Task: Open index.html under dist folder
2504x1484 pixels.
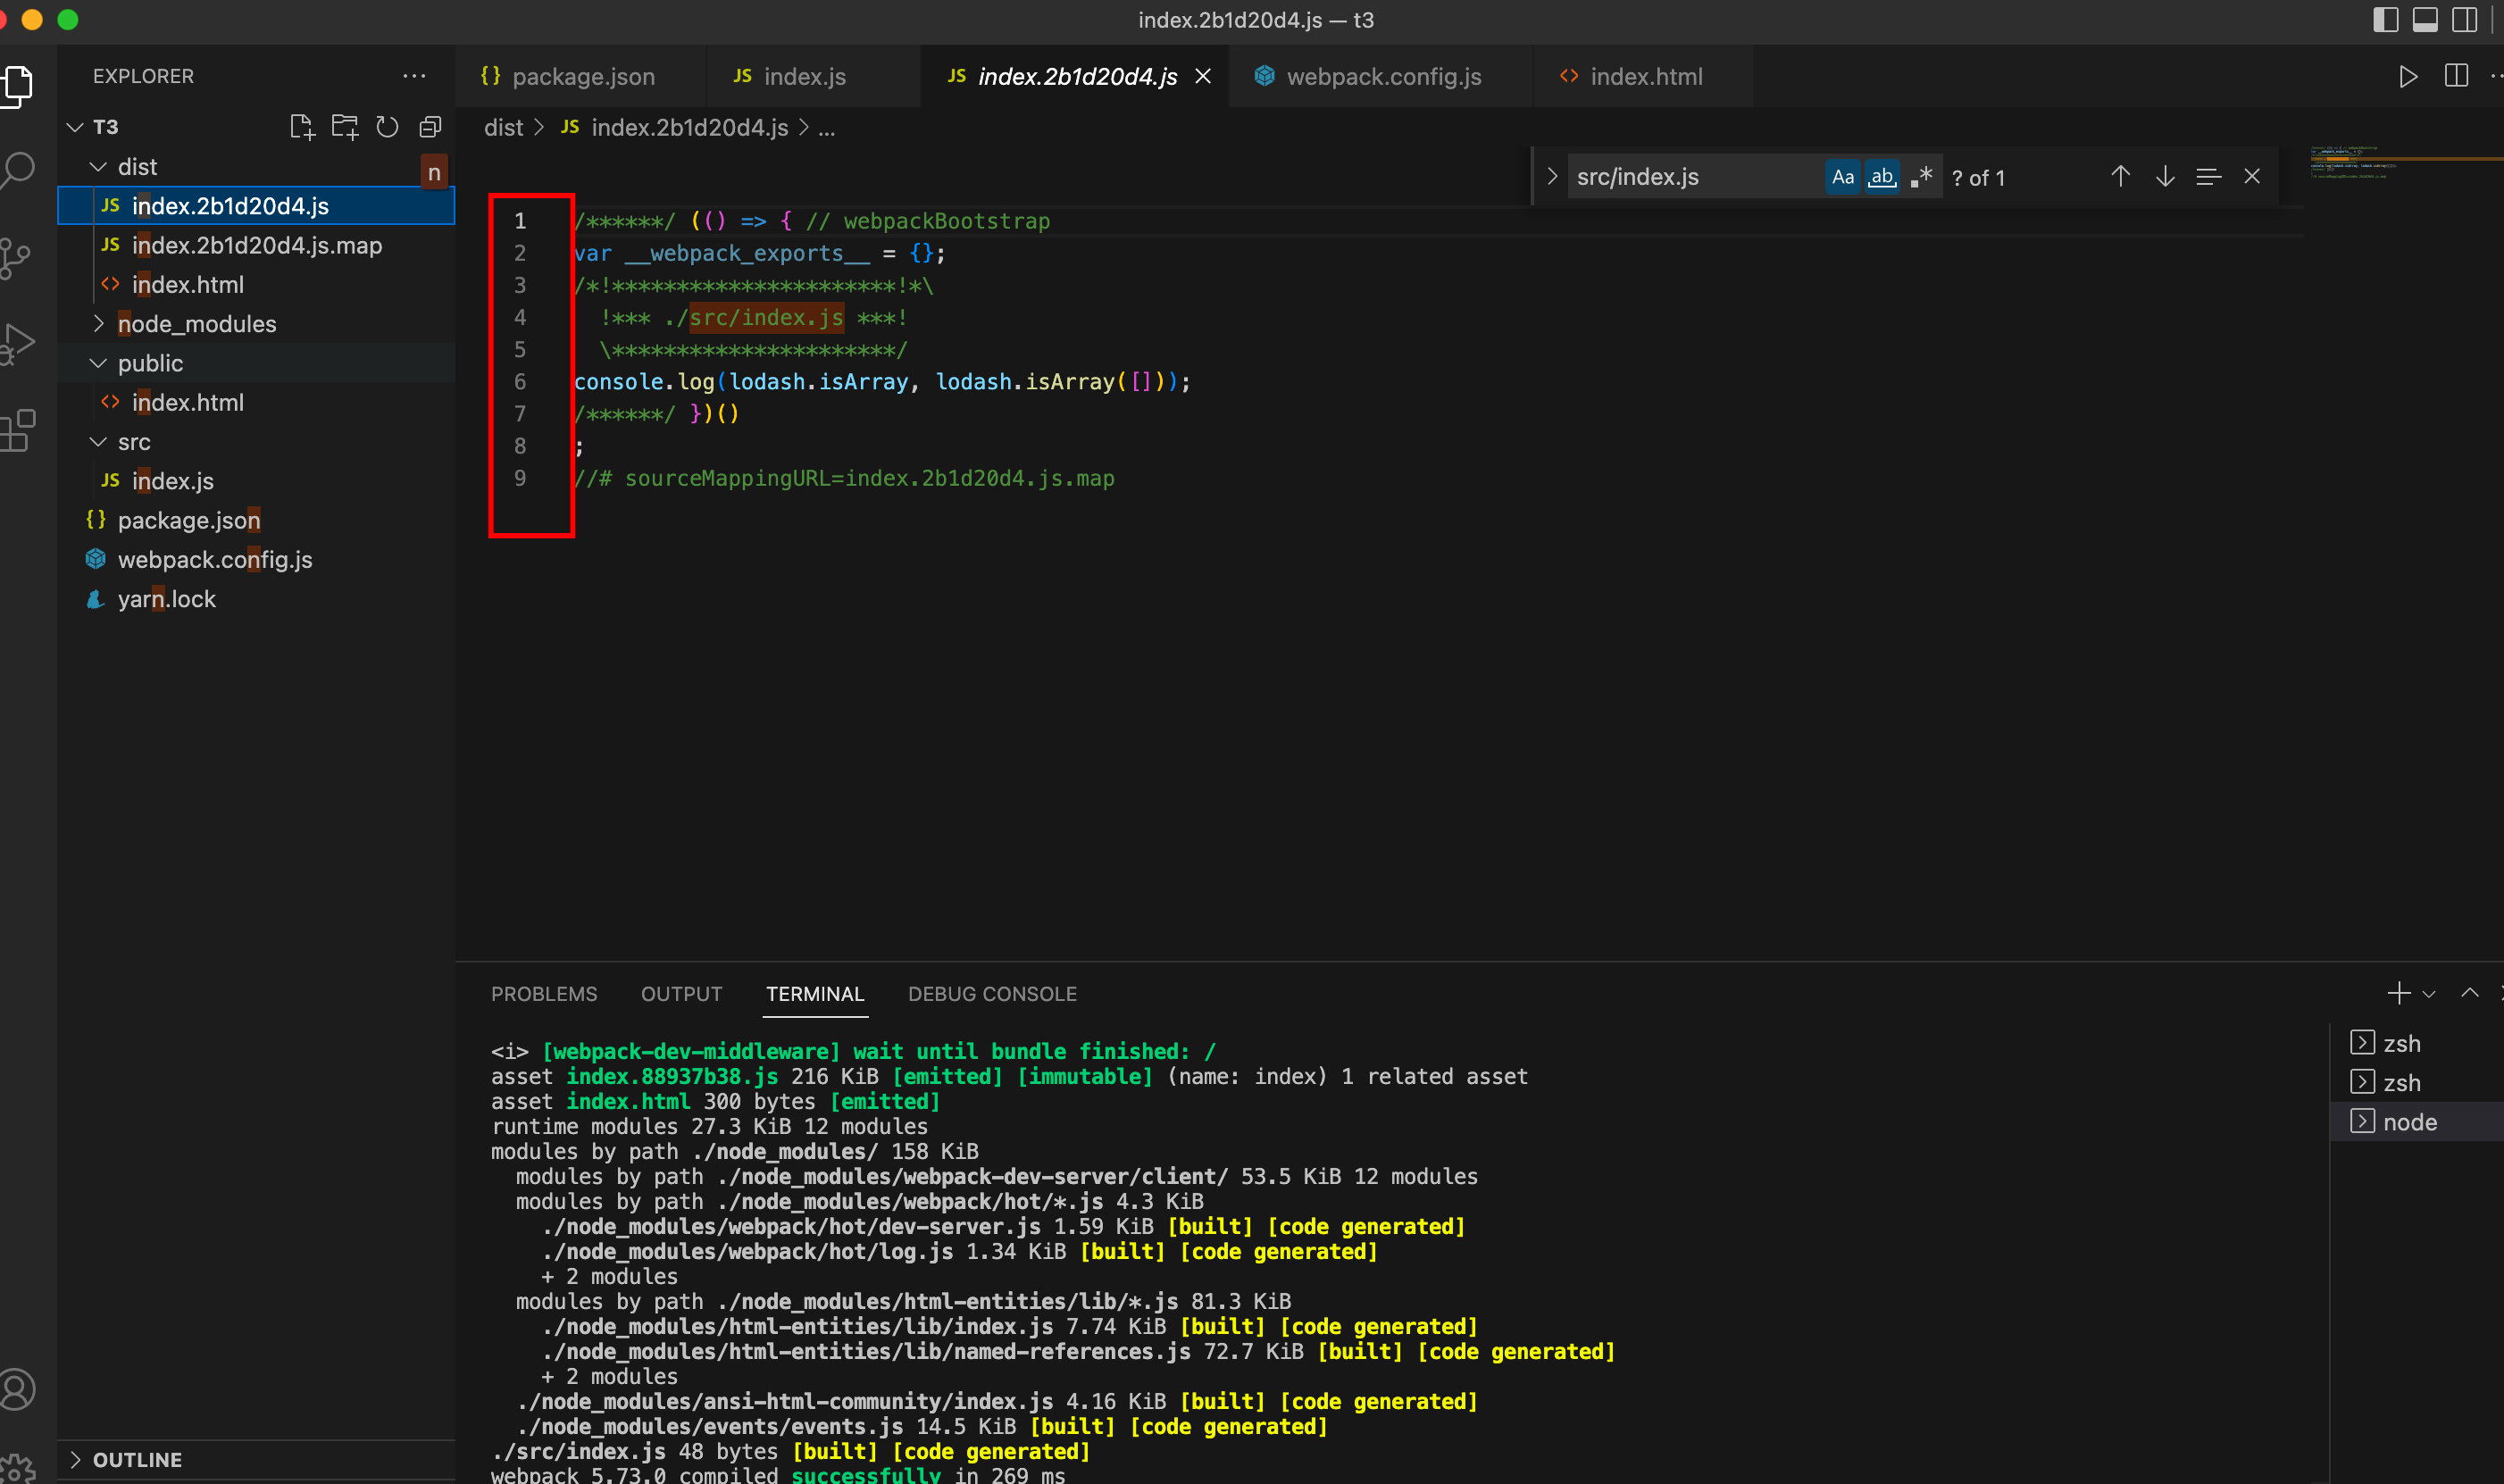Action: point(256,285)
